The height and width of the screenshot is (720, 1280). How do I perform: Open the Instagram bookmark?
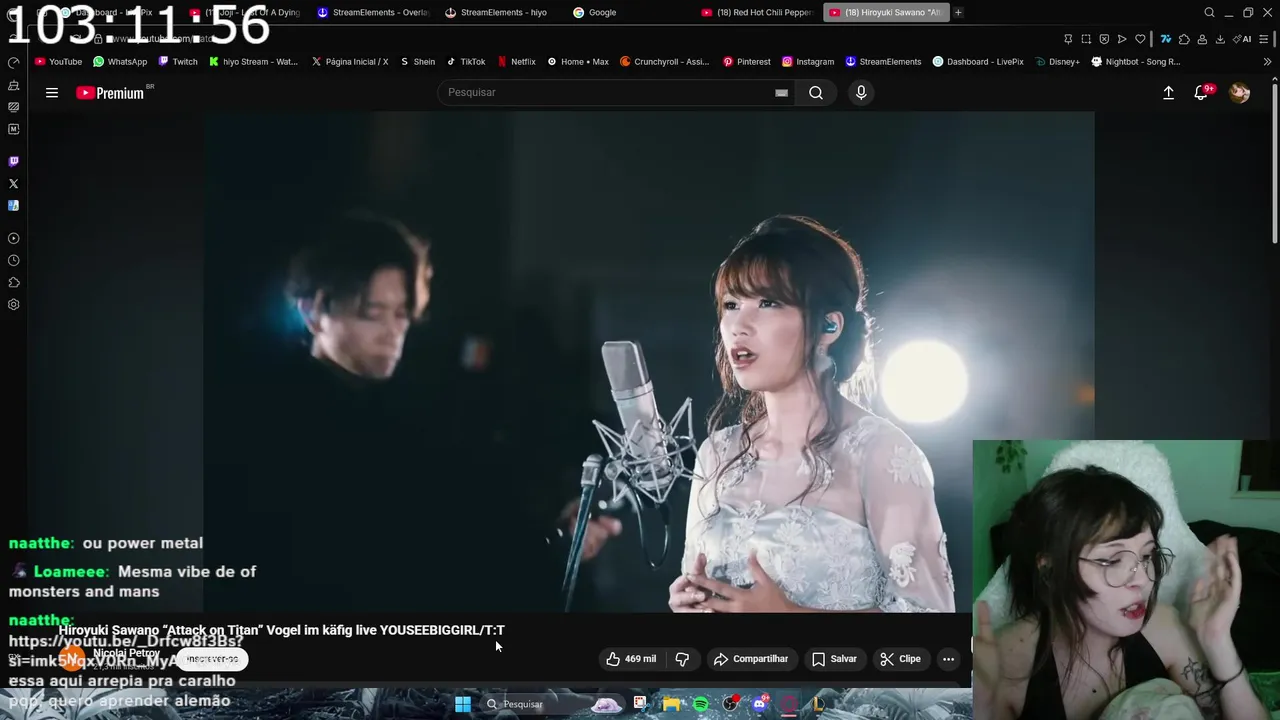(808, 62)
